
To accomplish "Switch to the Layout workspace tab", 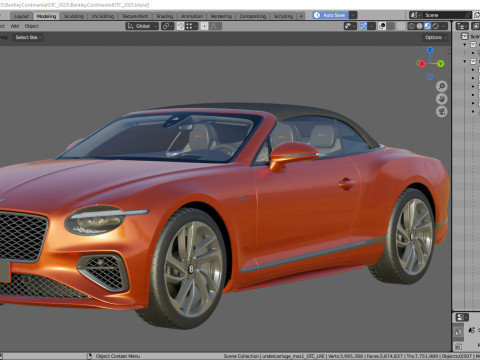I will pyautogui.click(x=21, y=16).
